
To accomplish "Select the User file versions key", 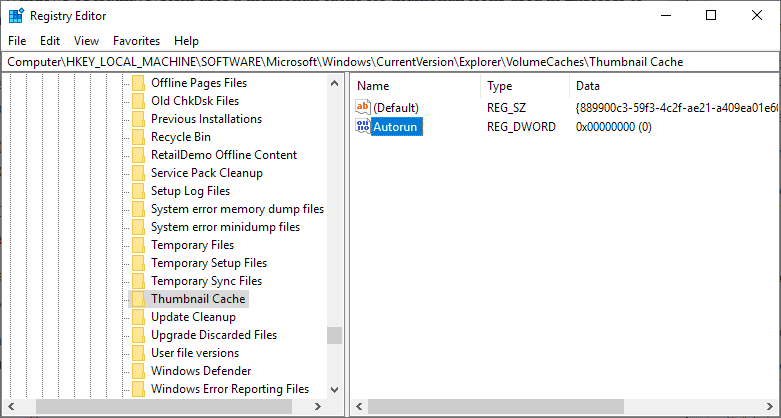I will tap(195, 353).
